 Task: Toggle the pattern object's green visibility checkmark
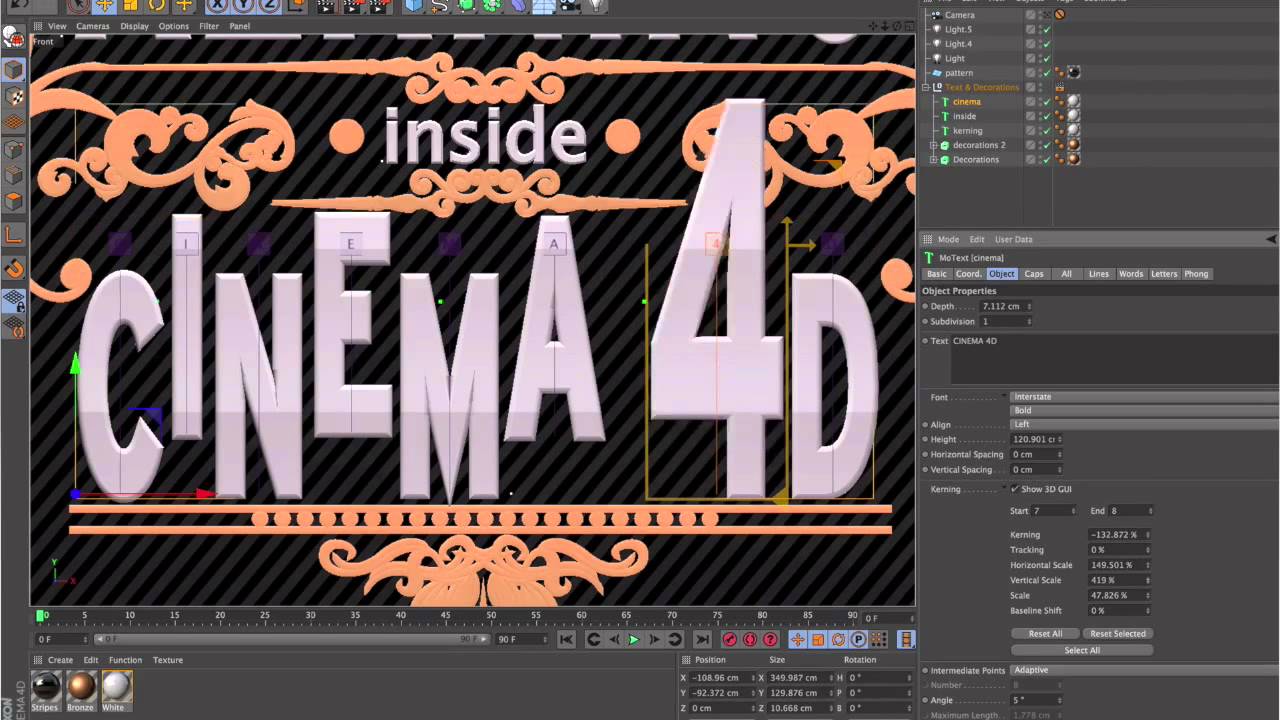tap(1046, 73)
